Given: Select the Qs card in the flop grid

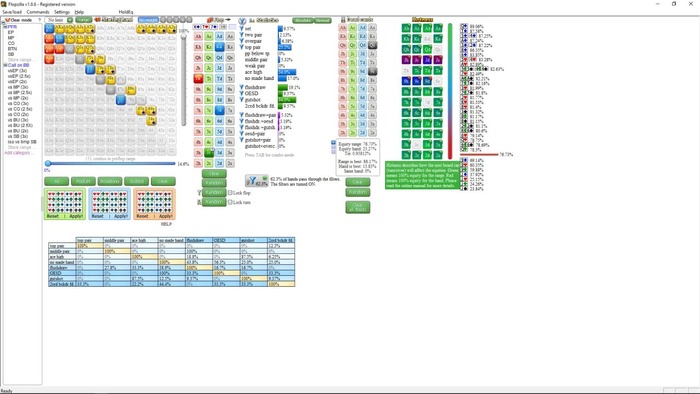Looking at the screenshot, I should [x=230, y=58].
